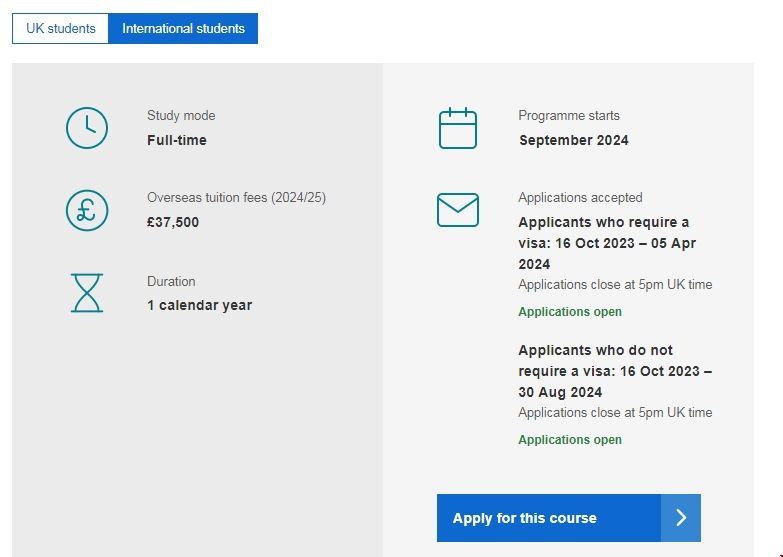Select the International students tab
Screen dimensions: 783x557
[x=183, y=29]
